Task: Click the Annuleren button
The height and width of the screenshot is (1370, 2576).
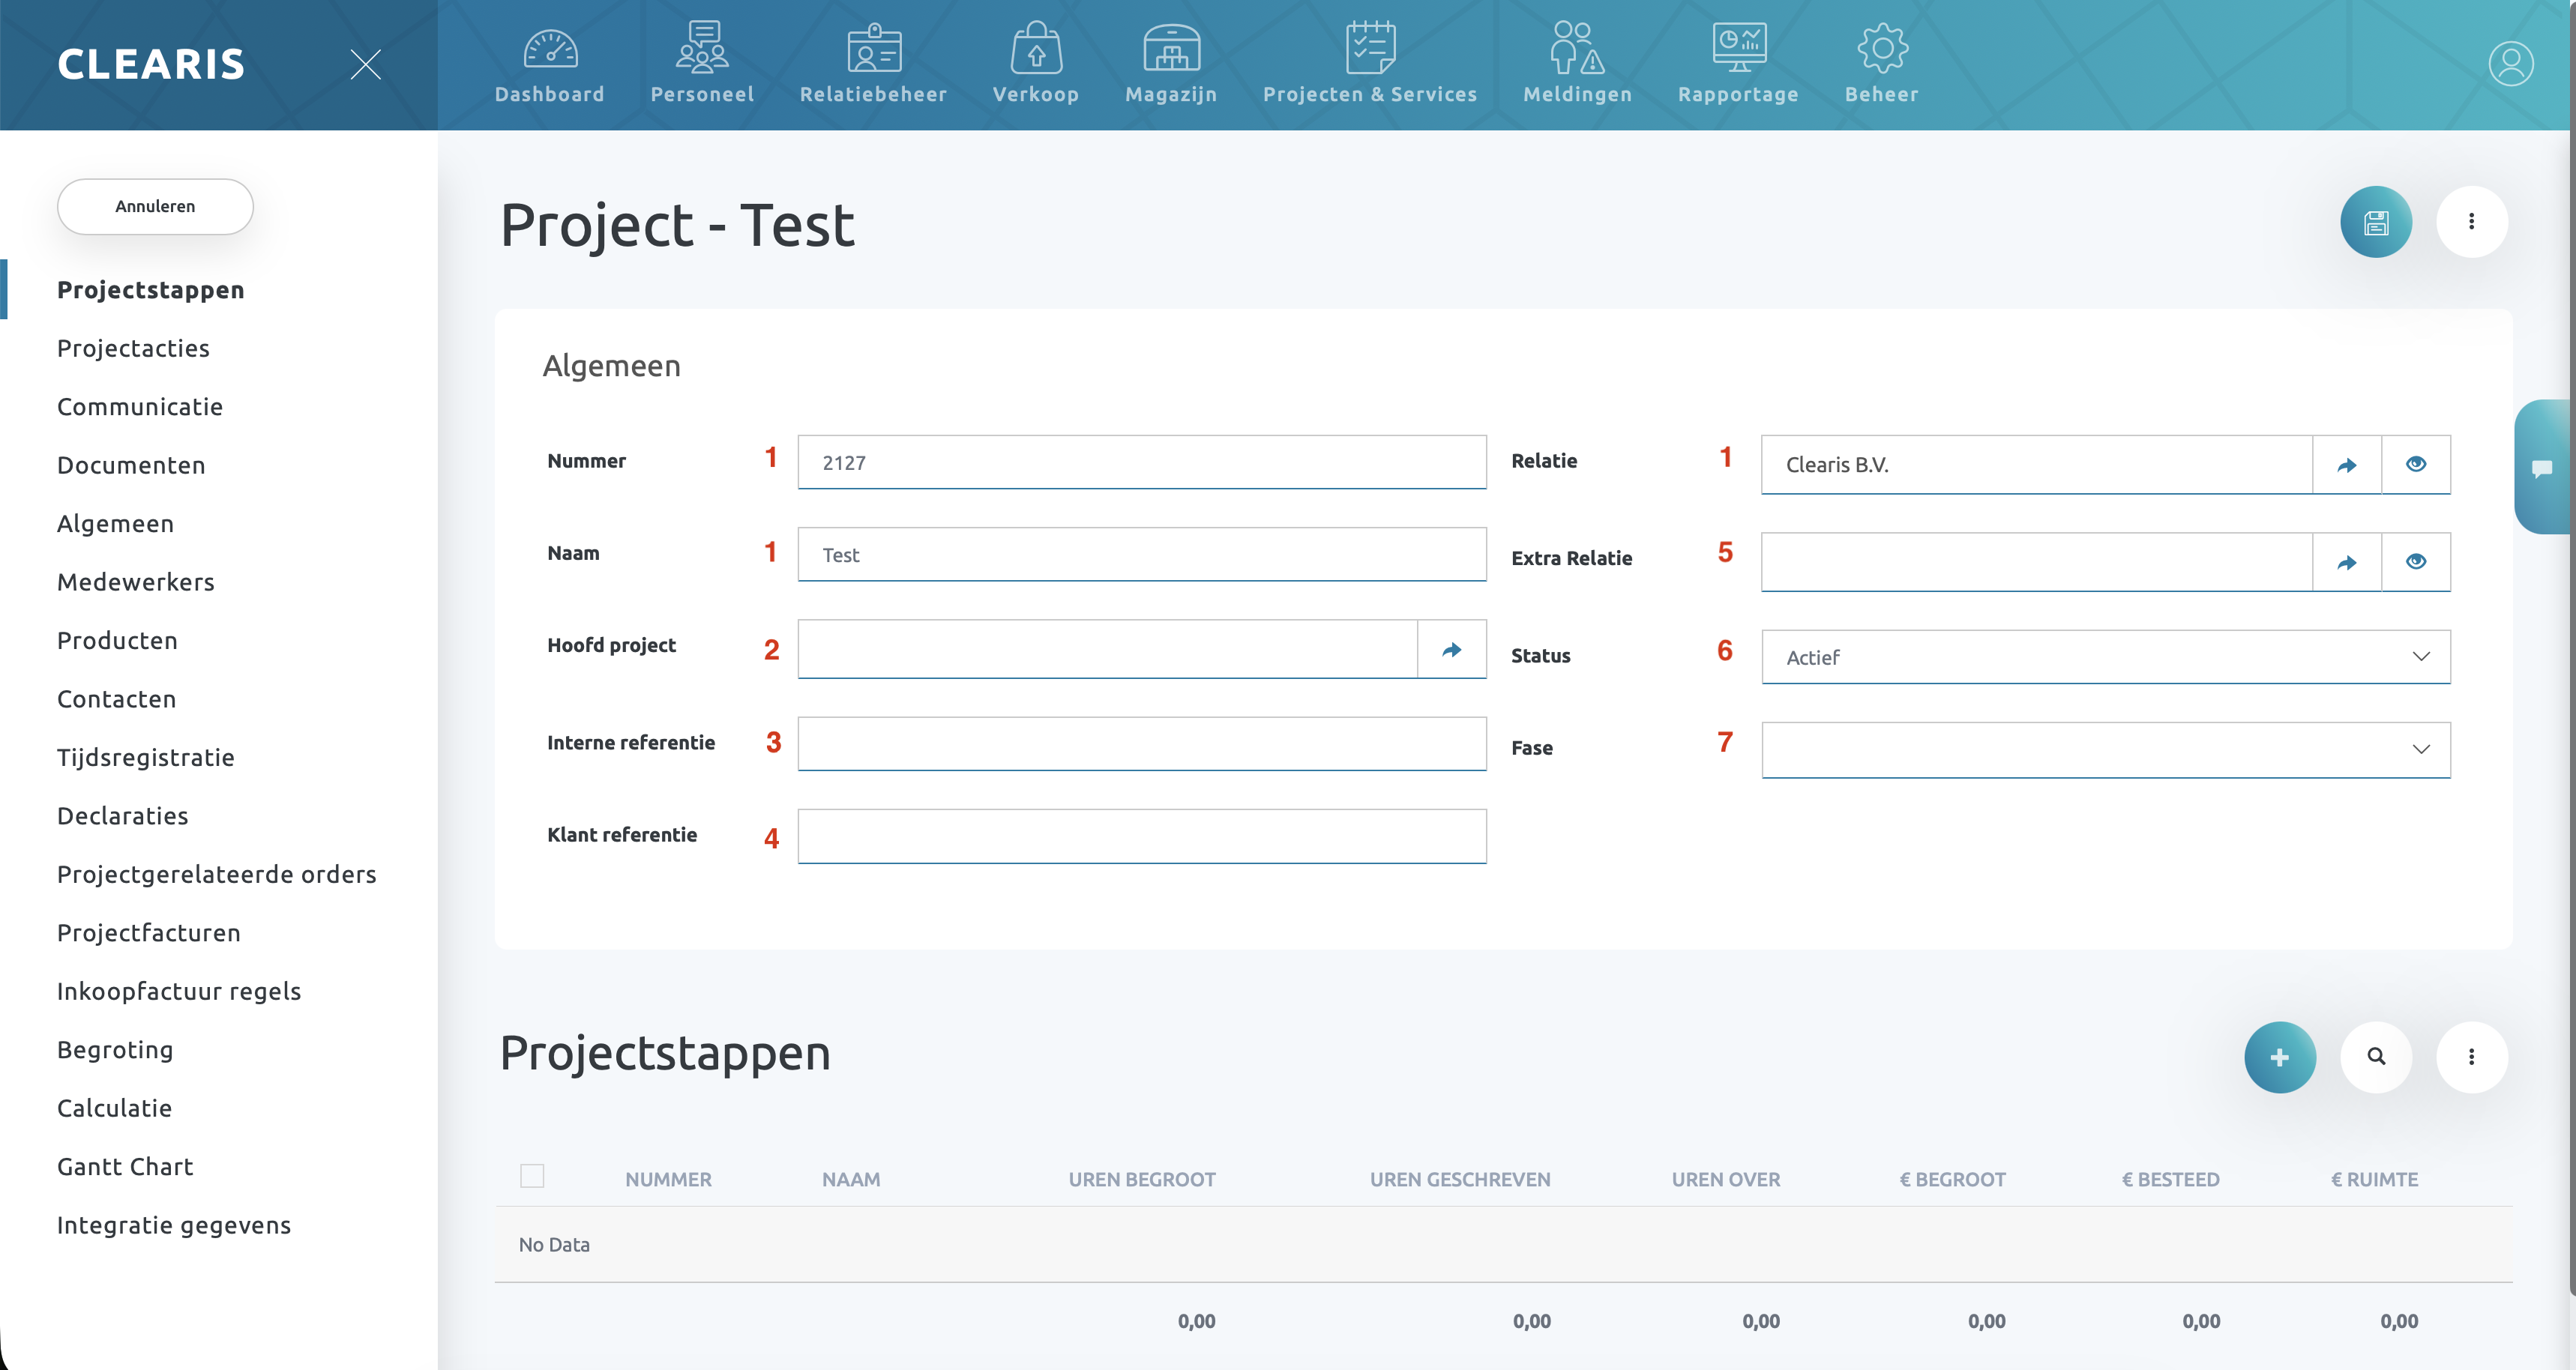Action: click(155, 206)
